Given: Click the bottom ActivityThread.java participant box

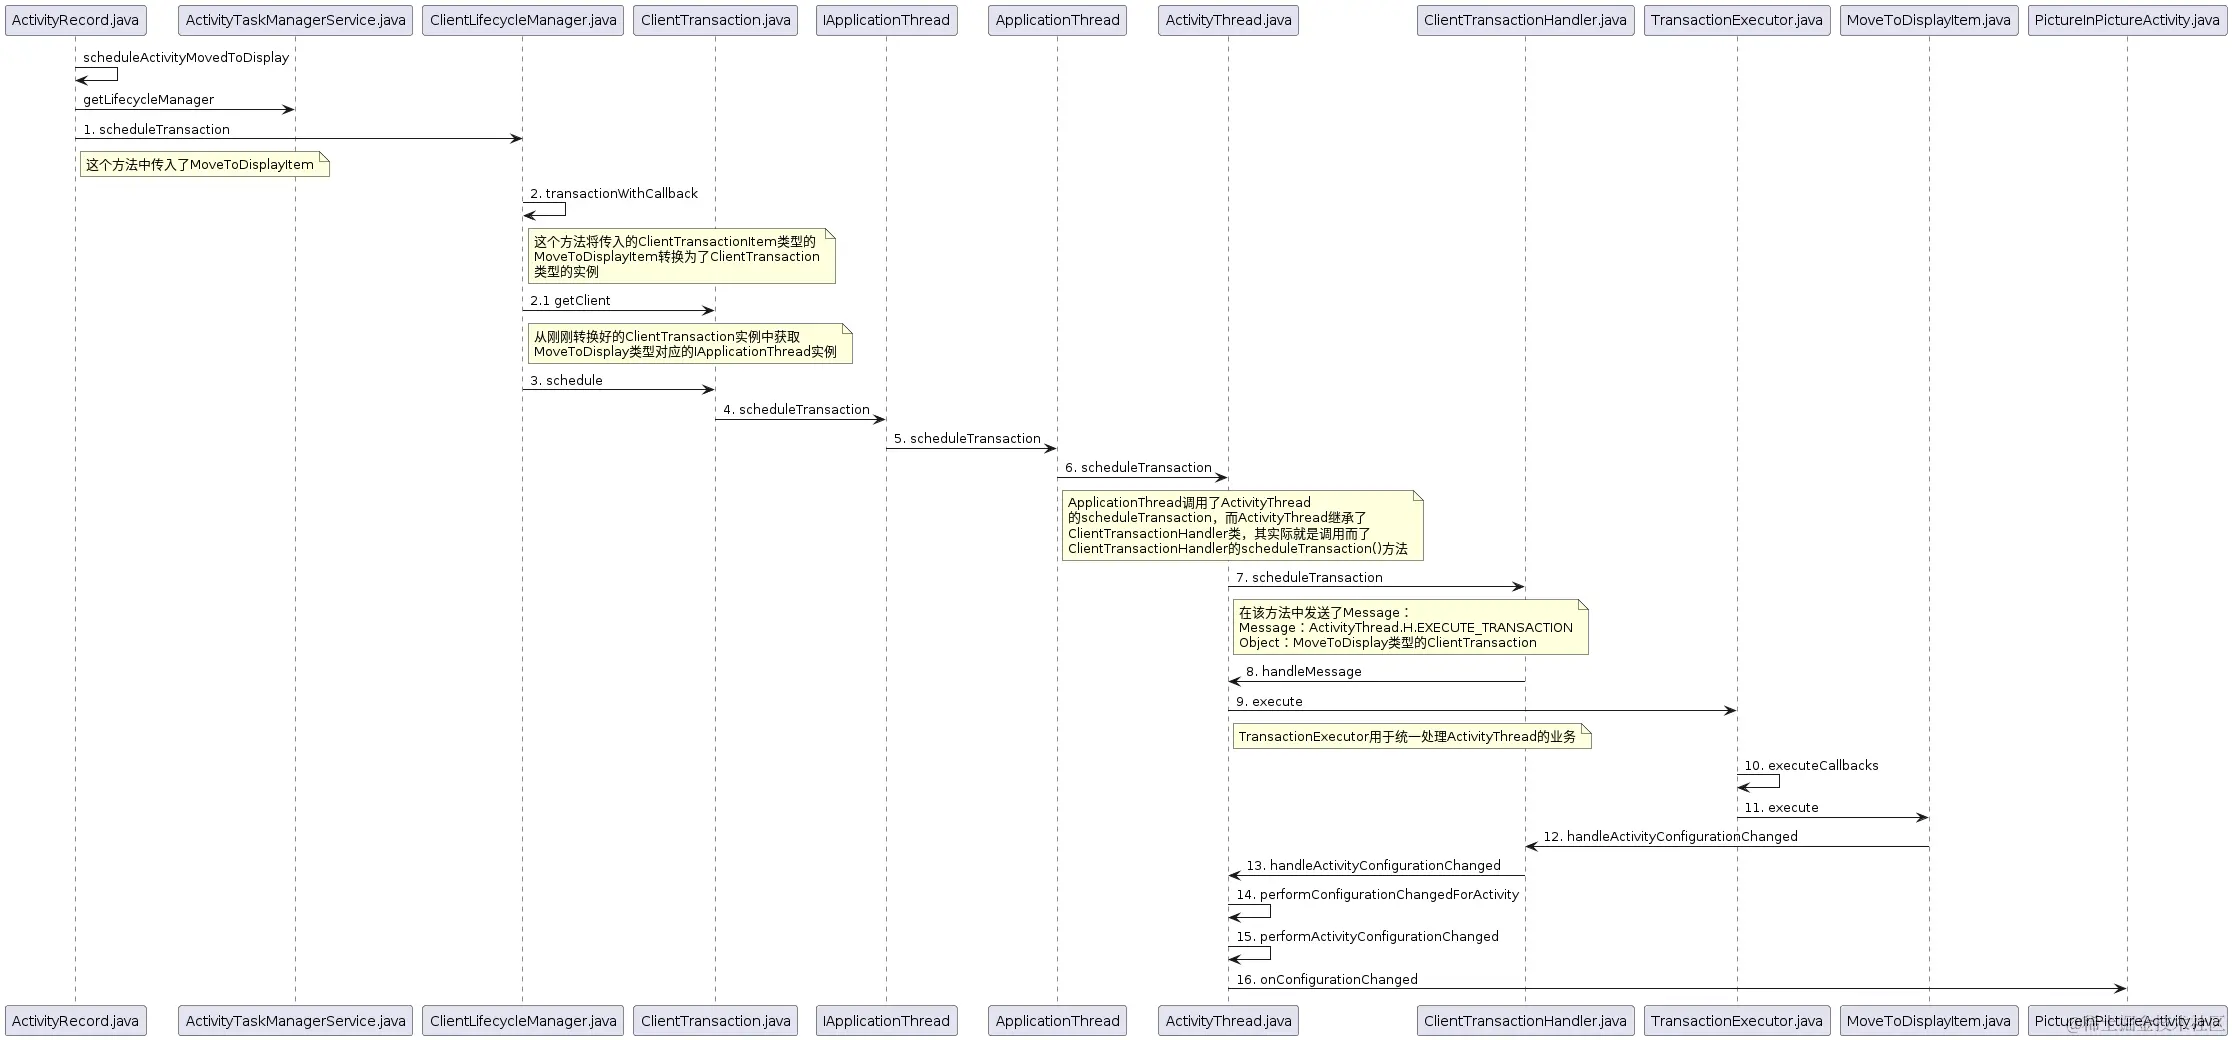Looking at the screenshot, I should (x=1228, y=1021).
